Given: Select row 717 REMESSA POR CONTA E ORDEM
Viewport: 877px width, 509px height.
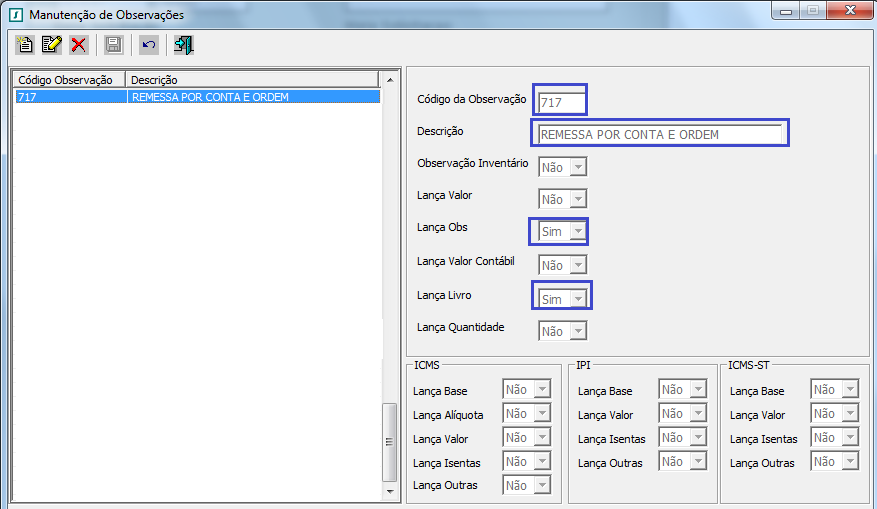Looking at the screenshot, I should (x=196, y=97).
